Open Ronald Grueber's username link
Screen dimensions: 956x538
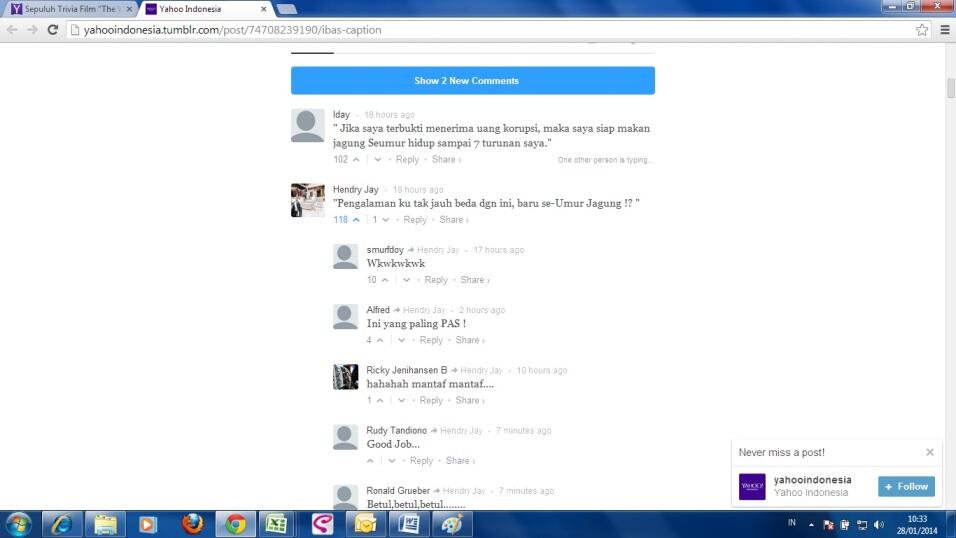398,491
